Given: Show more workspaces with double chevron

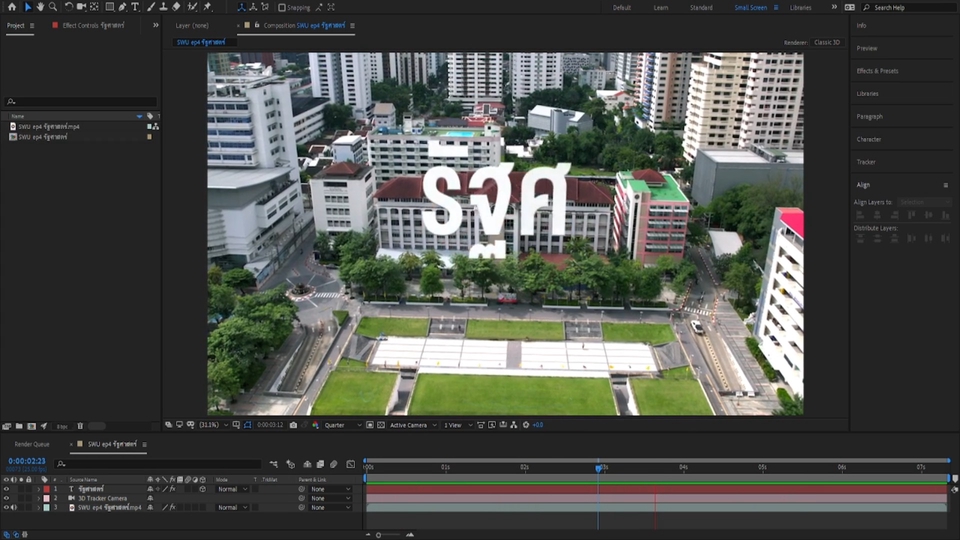Looking at the screenshot, I should tap(834, 7).
